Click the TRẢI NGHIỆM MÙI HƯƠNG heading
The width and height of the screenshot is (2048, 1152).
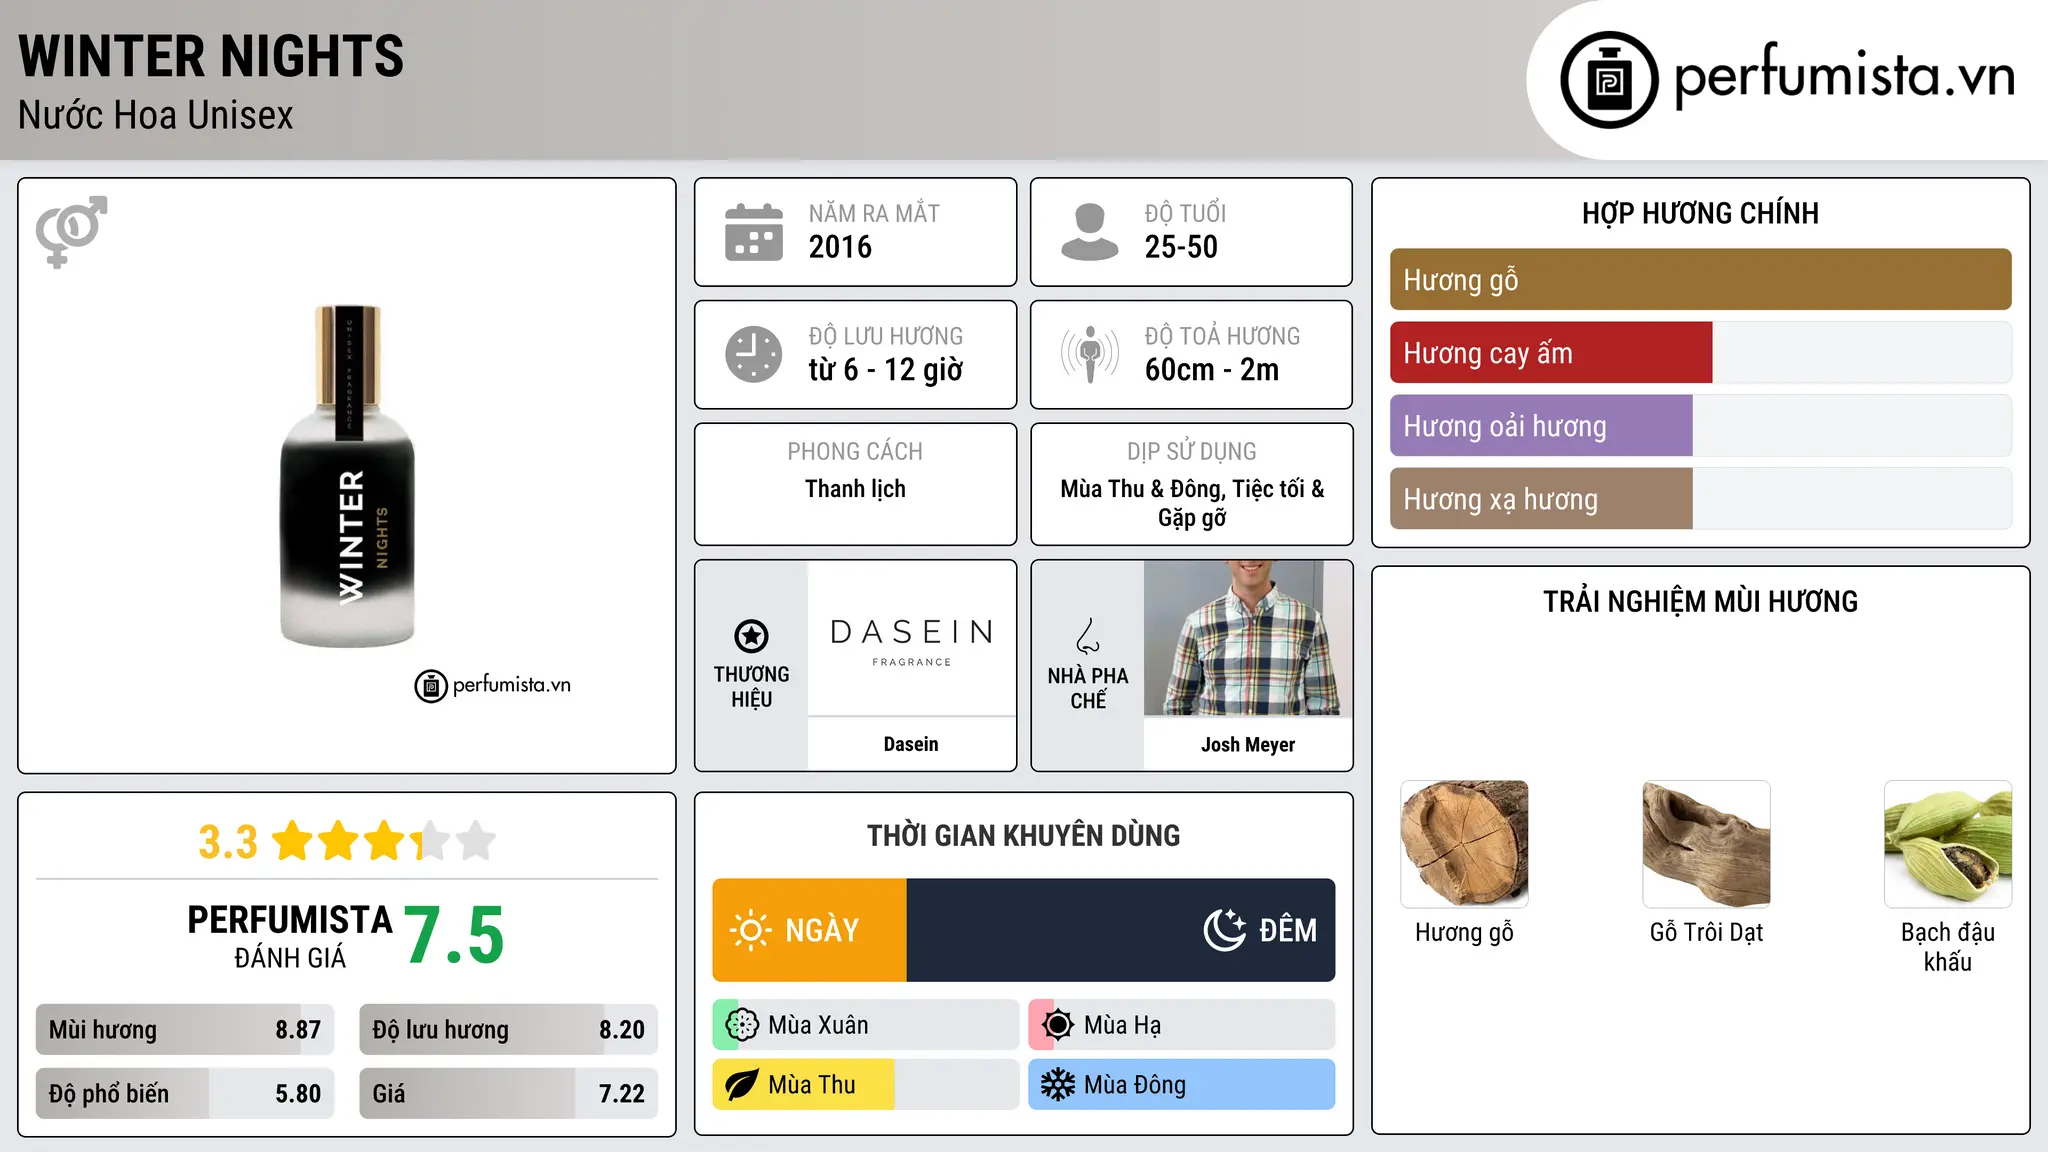1700,601
